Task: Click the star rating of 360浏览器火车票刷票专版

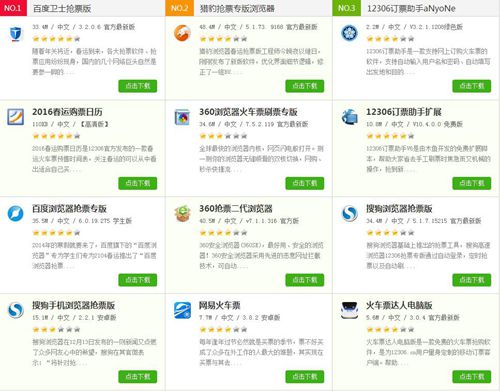Action: (x=223, y=136)
